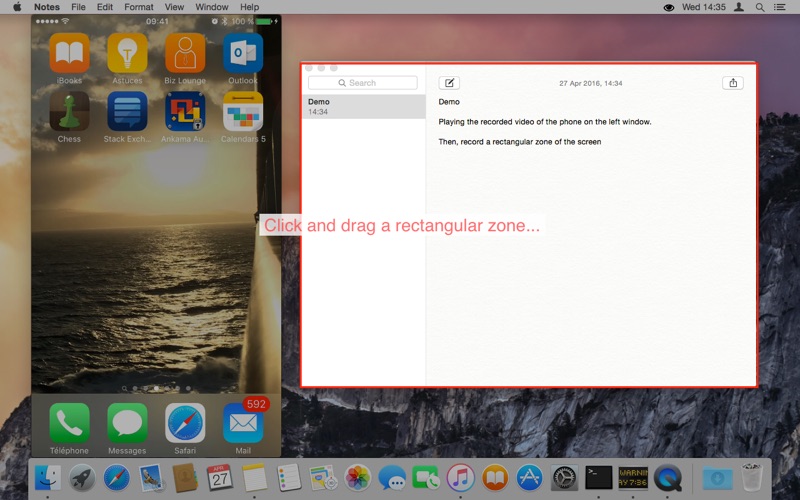Image resolution: width=800 pixels, height=500 pixels.
Task: Open the Biz Lounge app on the phone
Action: point(185,53)
